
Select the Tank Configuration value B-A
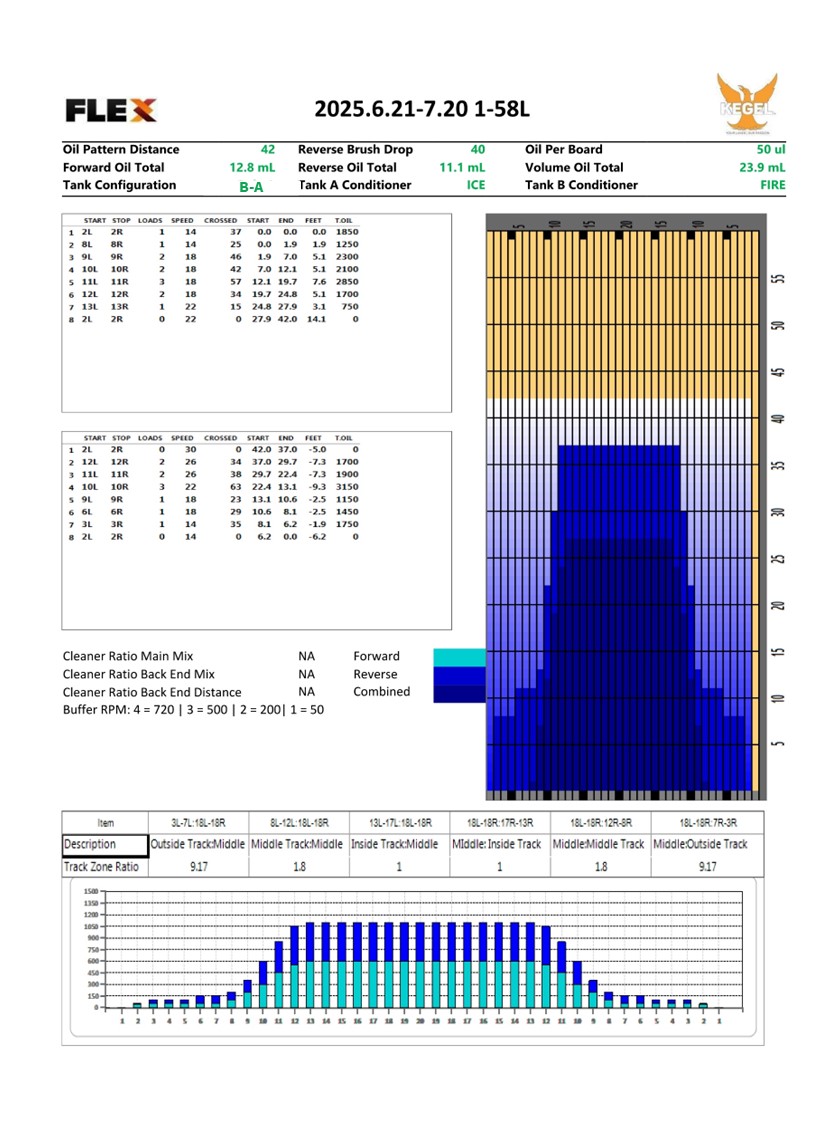[251, 186]
